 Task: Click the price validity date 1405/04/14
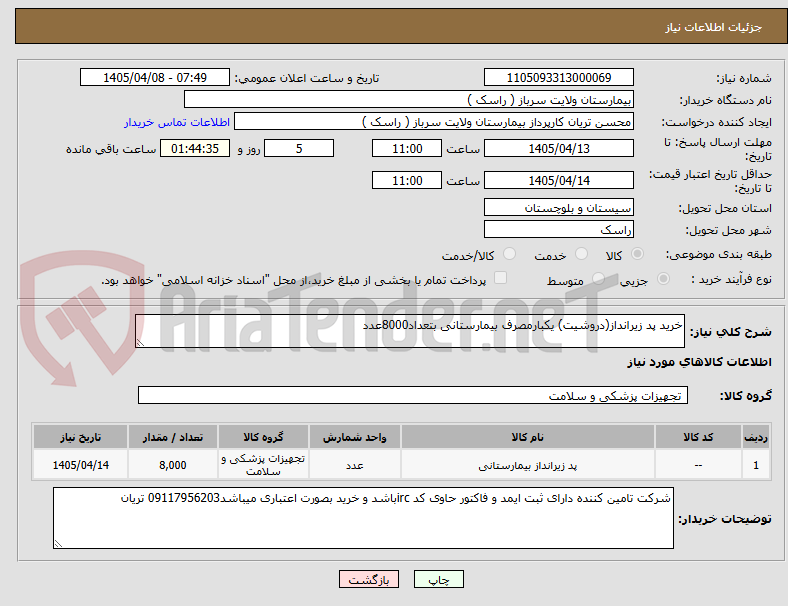point(558,180)
